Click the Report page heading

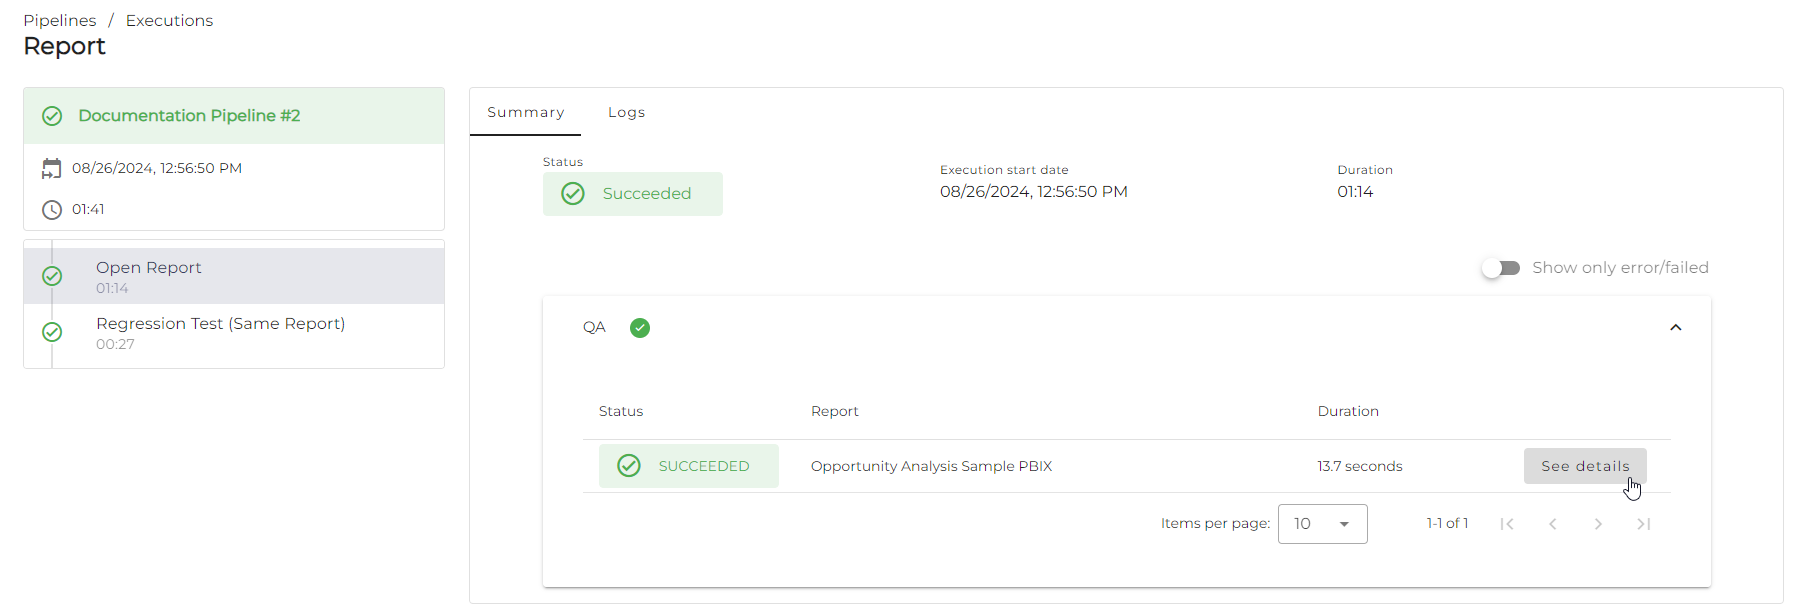pyautogui.click(x=64, y=46)
